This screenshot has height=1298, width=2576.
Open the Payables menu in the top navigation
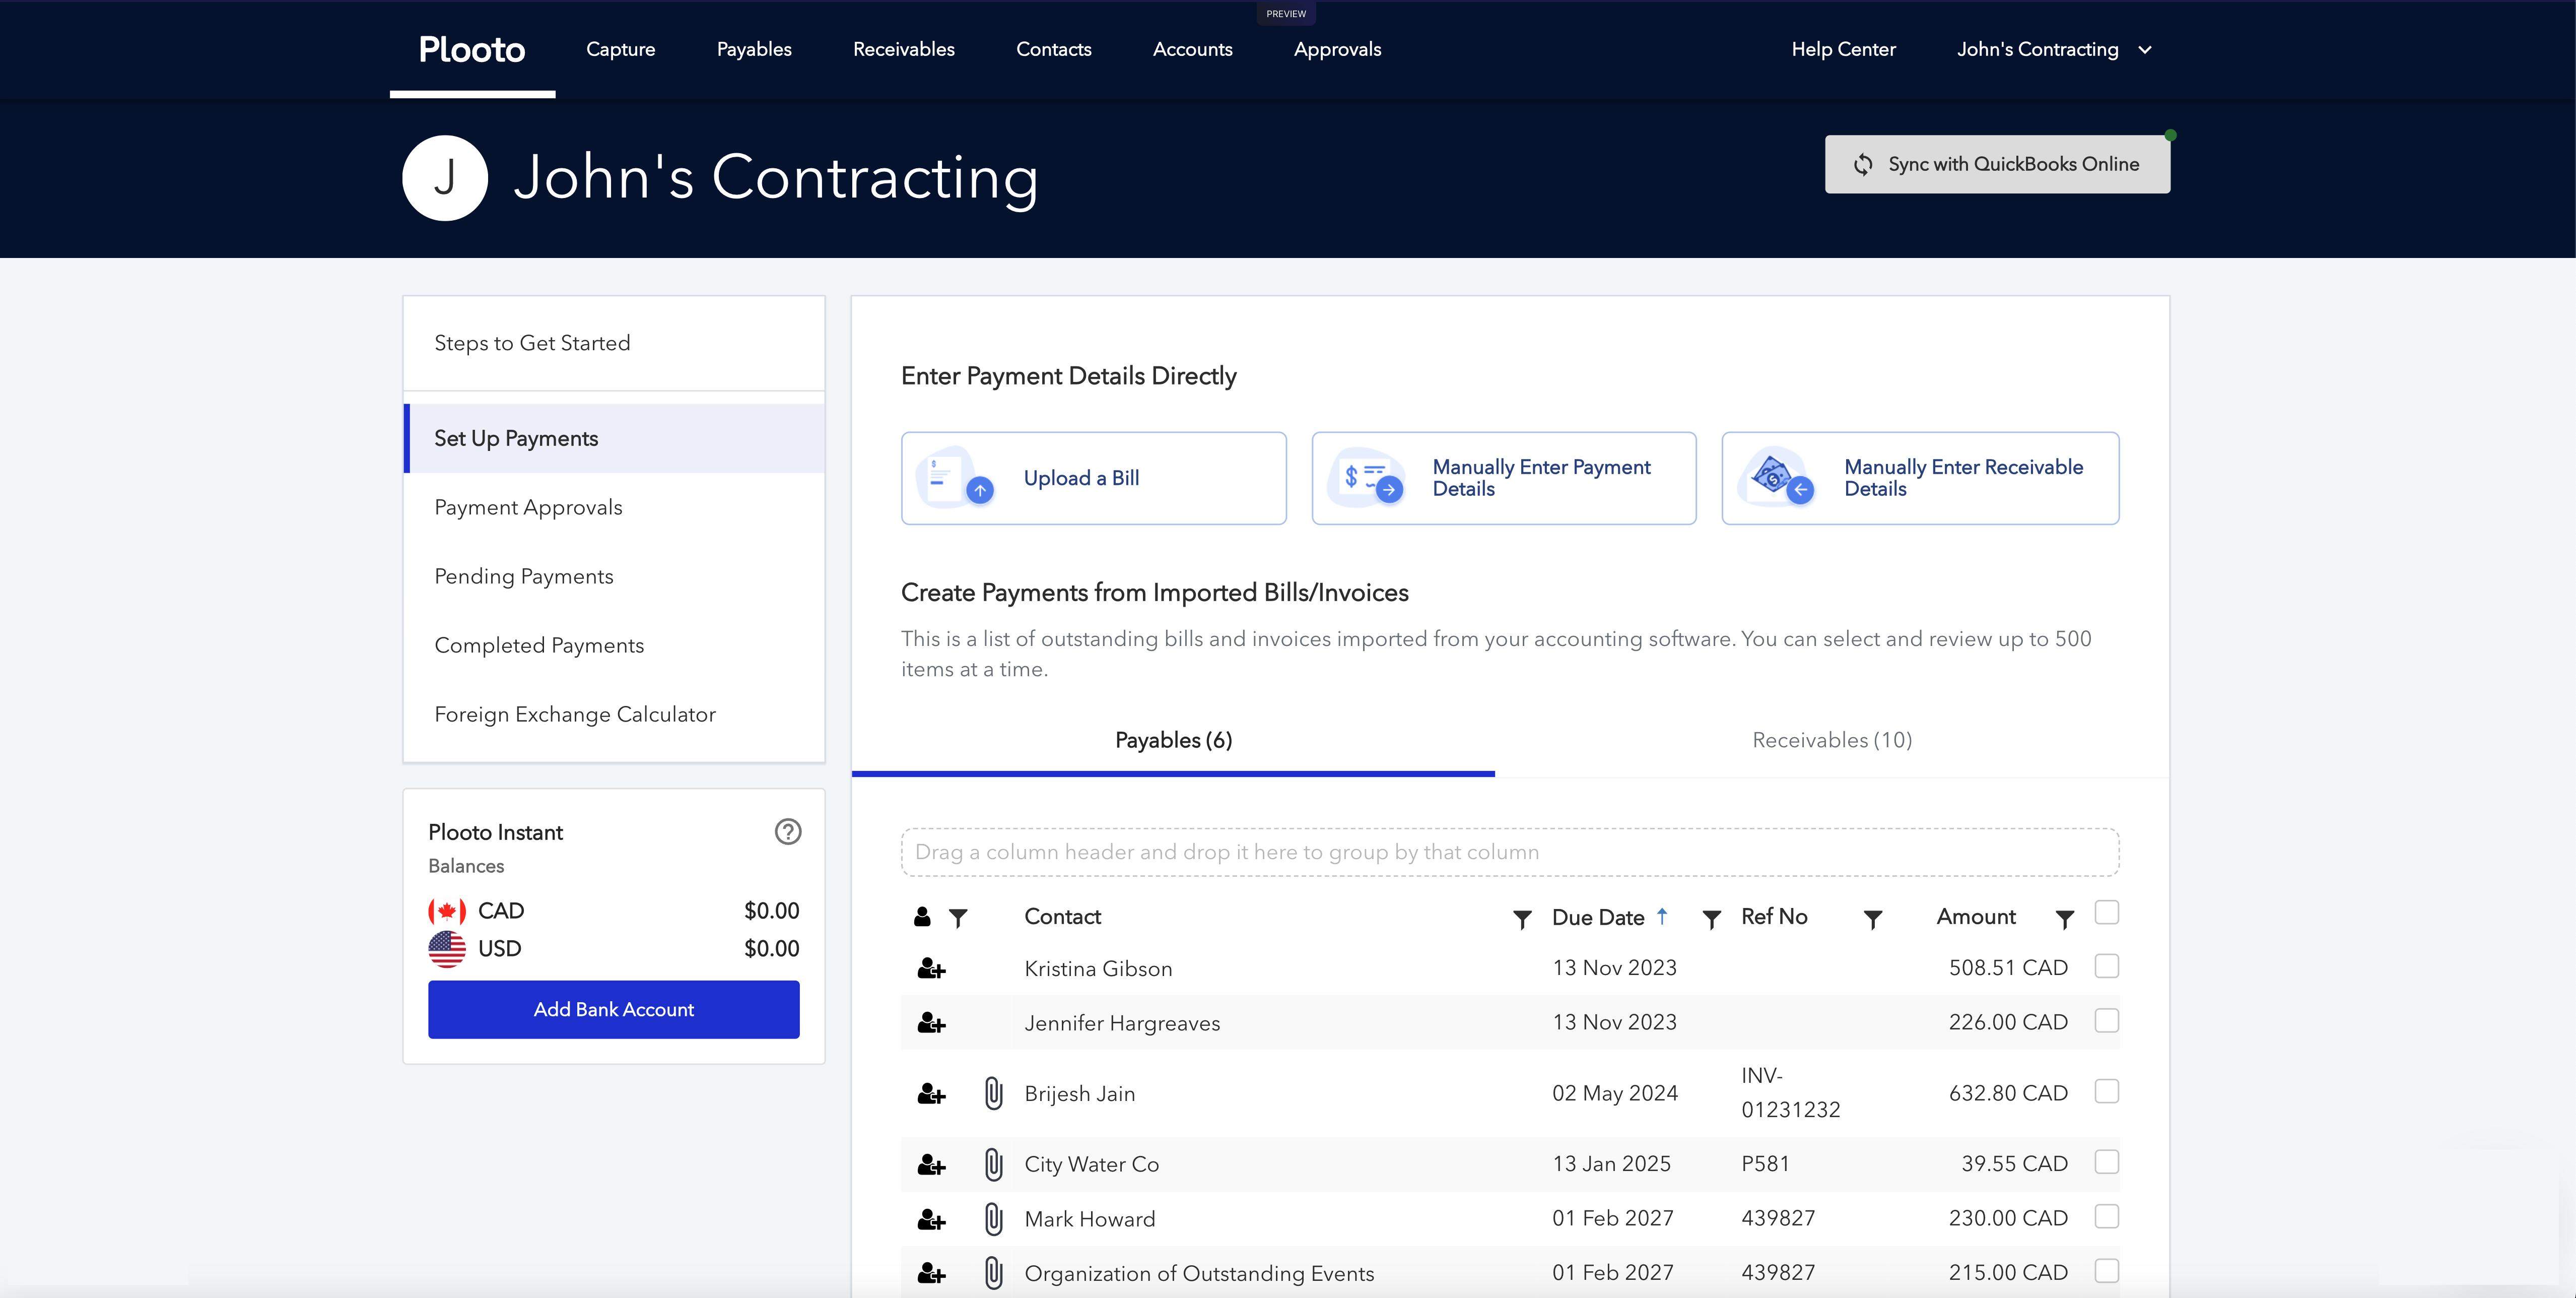pyautogui.click(x=754, y=50)
